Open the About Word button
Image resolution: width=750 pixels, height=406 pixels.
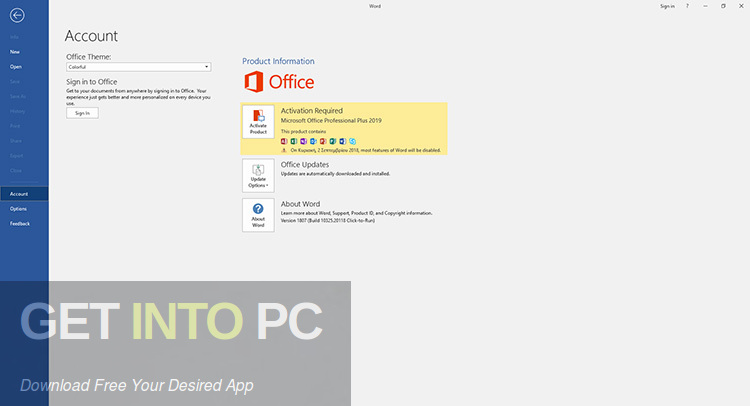(x=258, y=215)
